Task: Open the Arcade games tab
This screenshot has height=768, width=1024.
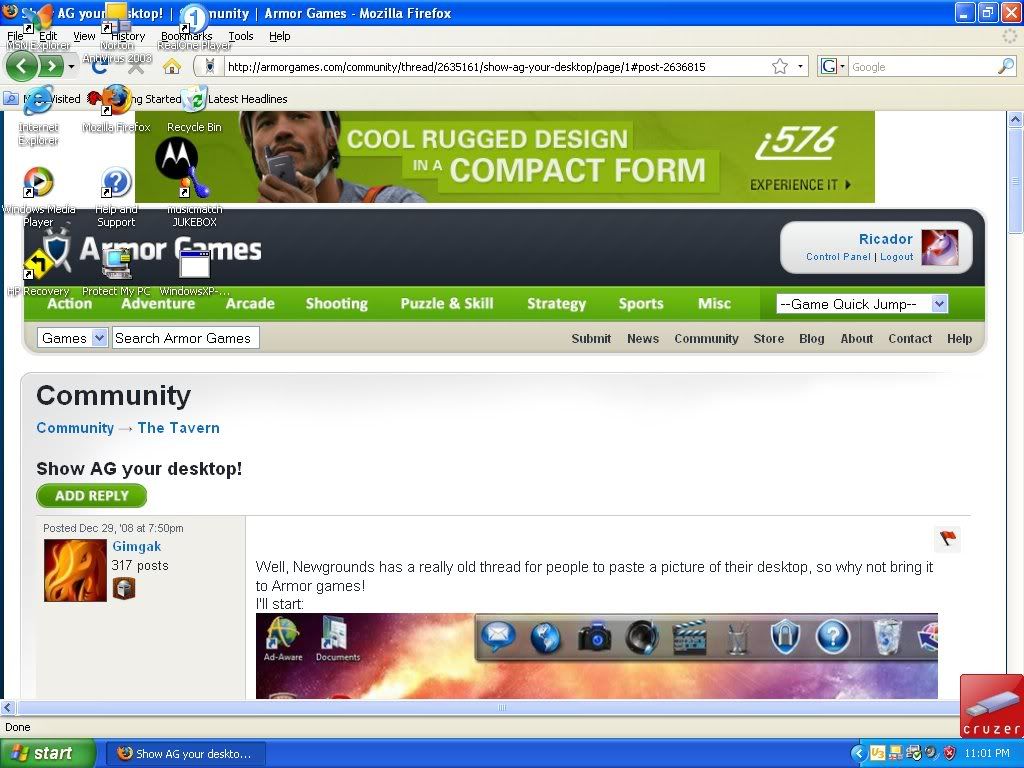Action: [x=250, y=304]
